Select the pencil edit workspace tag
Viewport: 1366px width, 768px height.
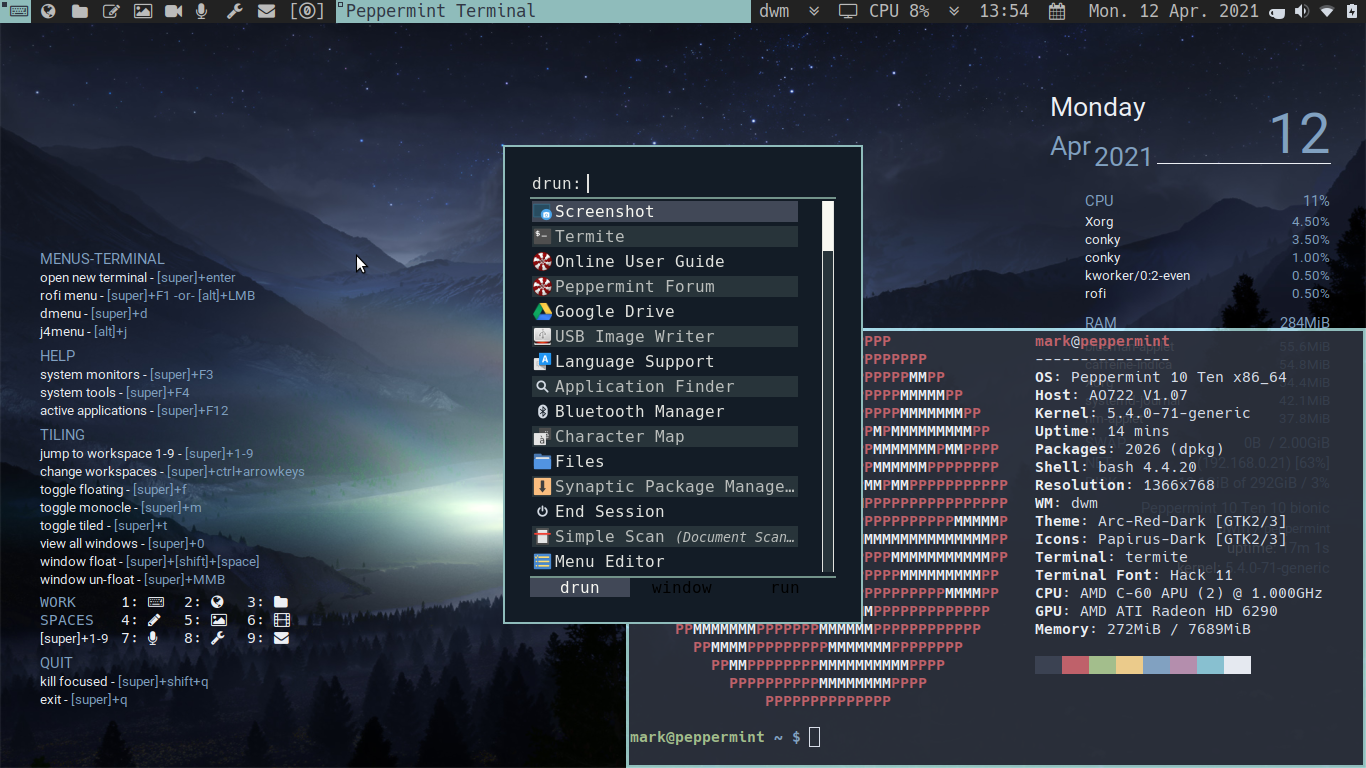coord(111,11)
